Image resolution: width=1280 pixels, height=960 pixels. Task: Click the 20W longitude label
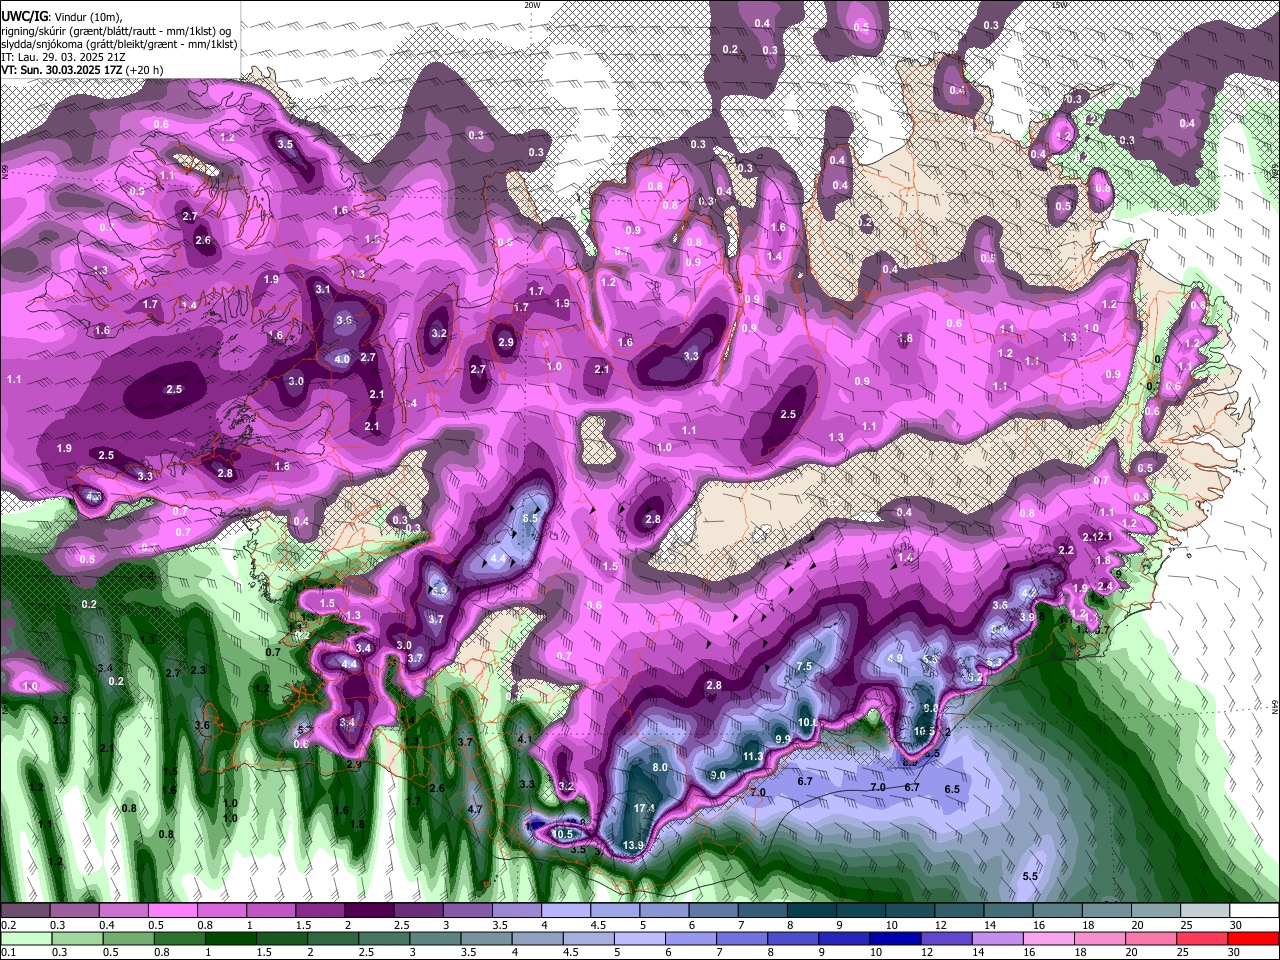532,5
